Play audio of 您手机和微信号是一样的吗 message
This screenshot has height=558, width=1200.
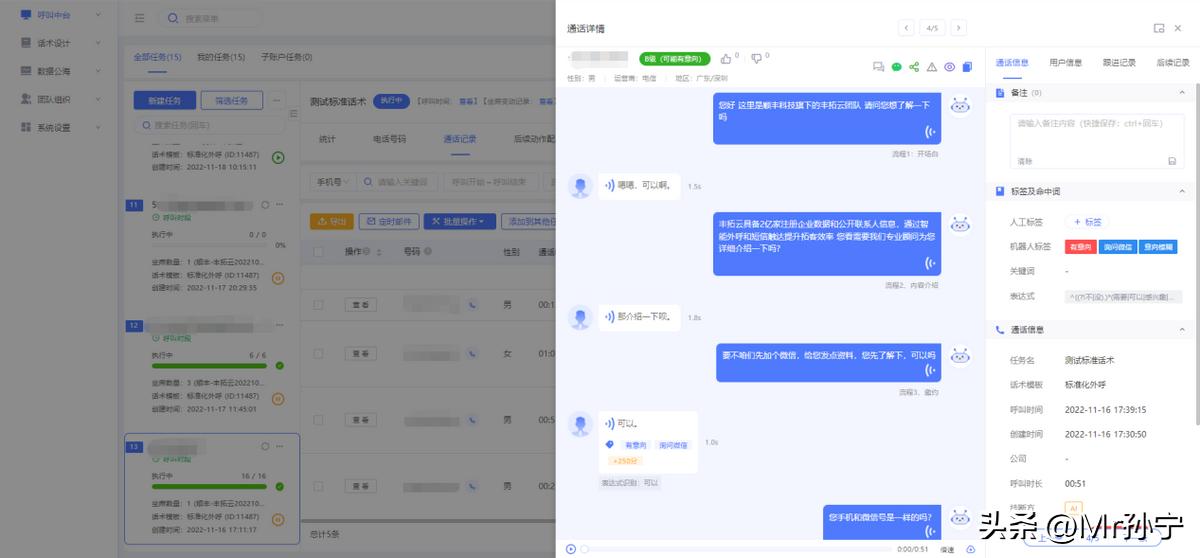(x=931, y=531)
